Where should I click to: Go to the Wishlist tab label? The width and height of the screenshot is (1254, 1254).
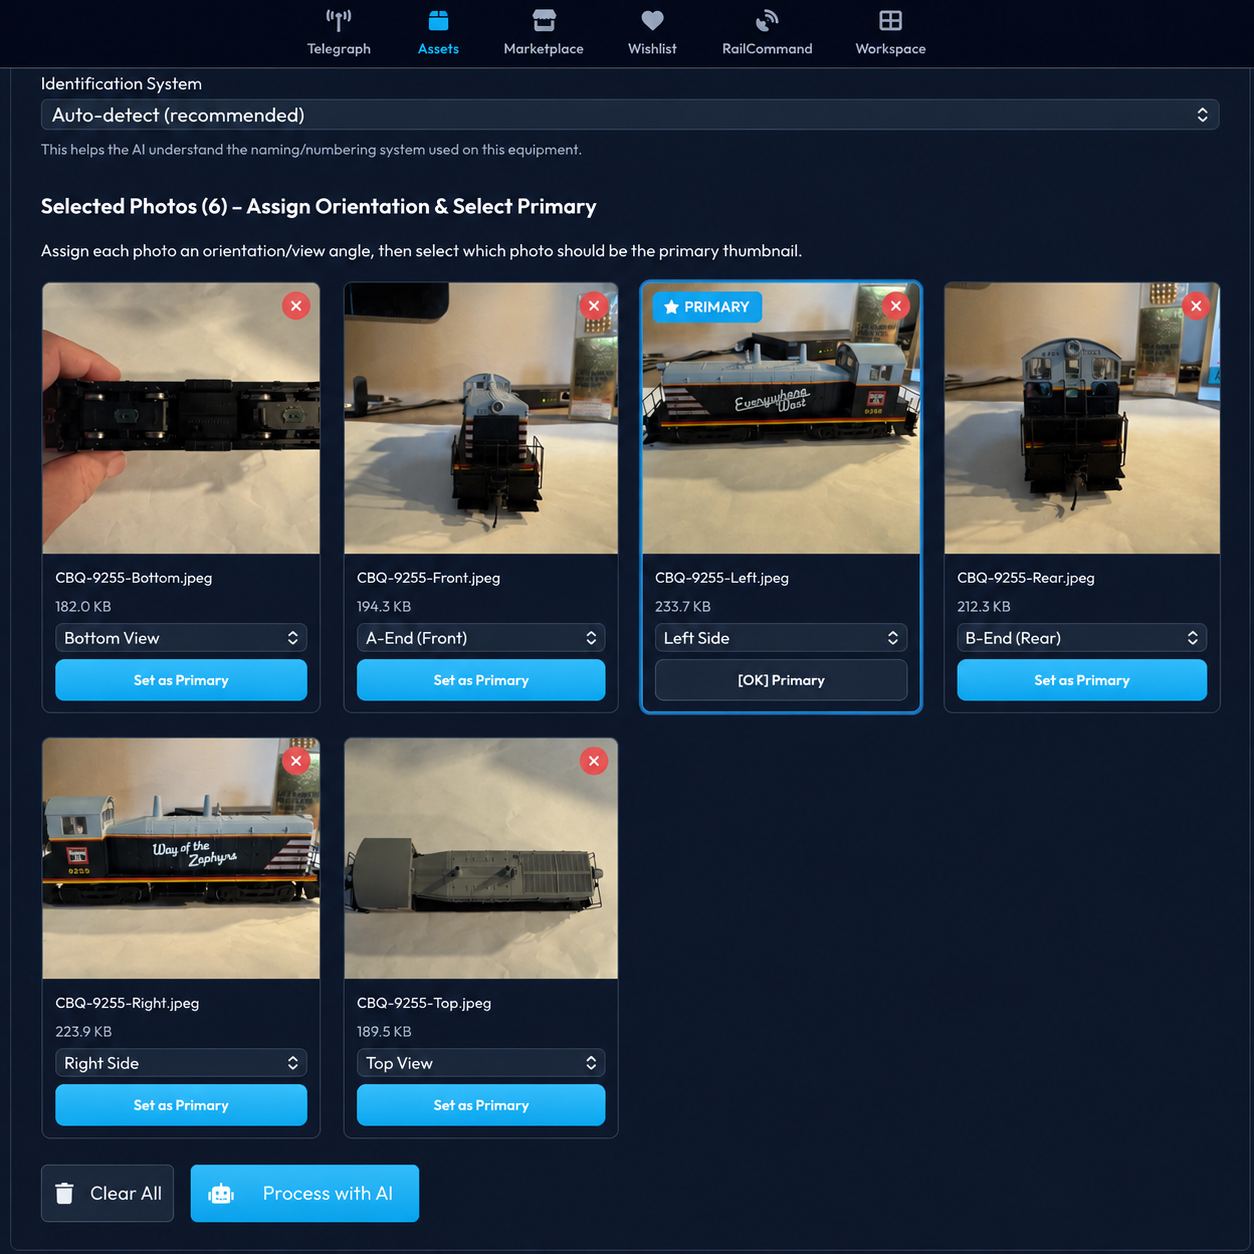click(x=652, y=49)
